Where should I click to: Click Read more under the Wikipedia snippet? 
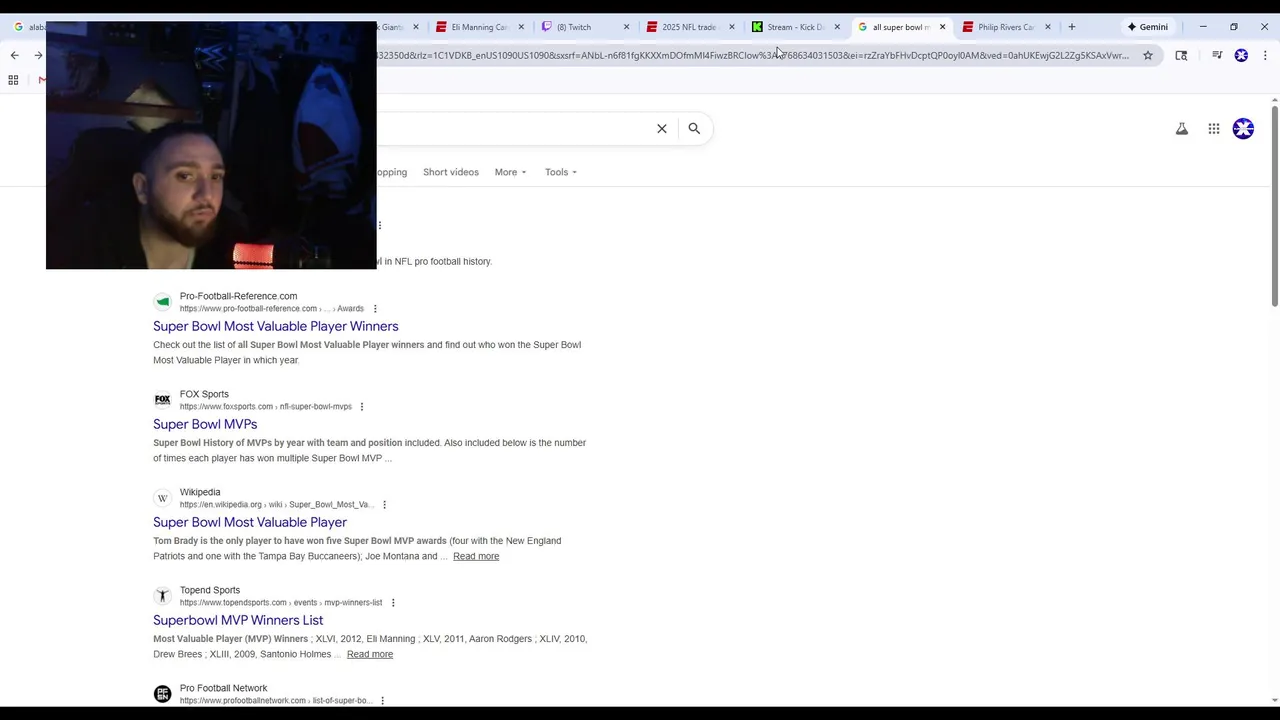click(x=476, y=556)
